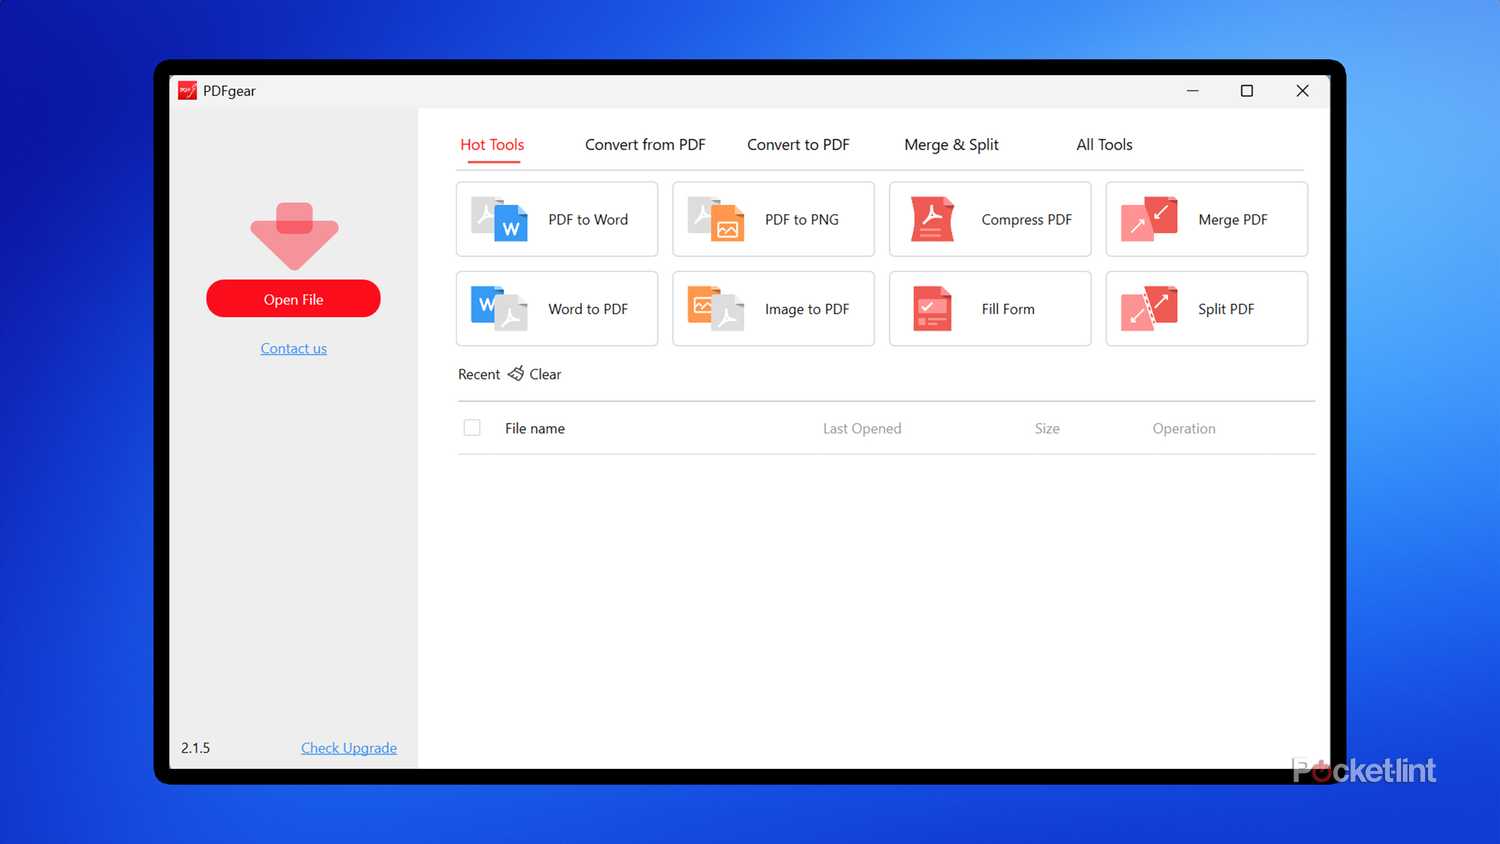Go to the Convert to PDF tab

pyautogui.click(x=798, y=145)
